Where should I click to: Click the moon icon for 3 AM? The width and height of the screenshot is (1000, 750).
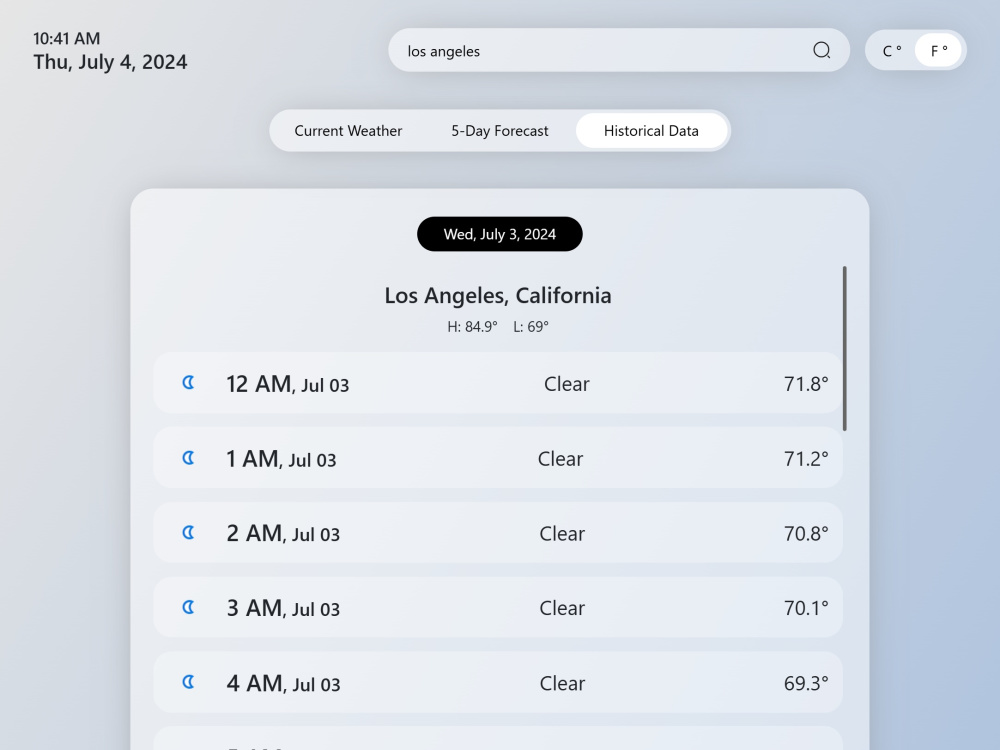click(x=189, y=607)
